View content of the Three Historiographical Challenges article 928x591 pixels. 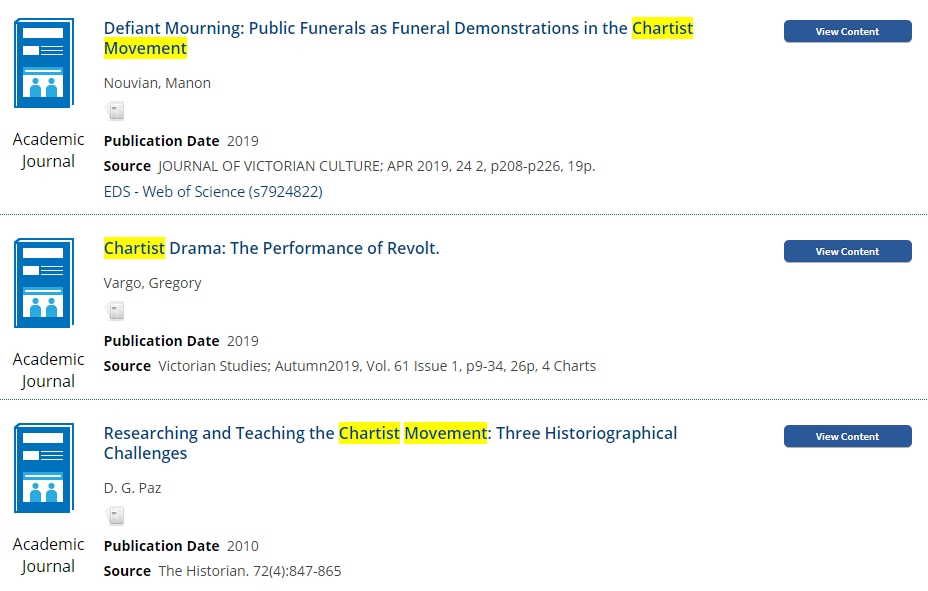coord(848,437)
